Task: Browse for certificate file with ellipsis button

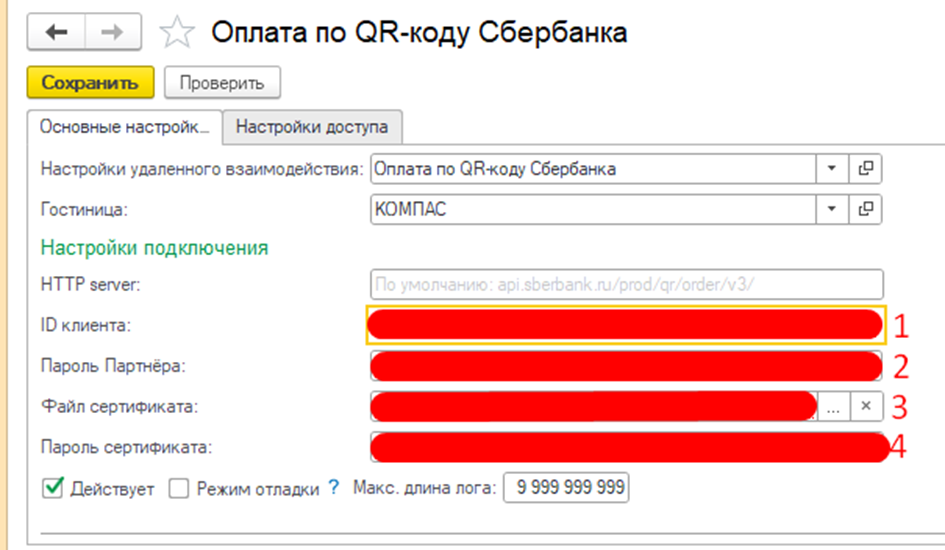Action: tap(834, 407)
